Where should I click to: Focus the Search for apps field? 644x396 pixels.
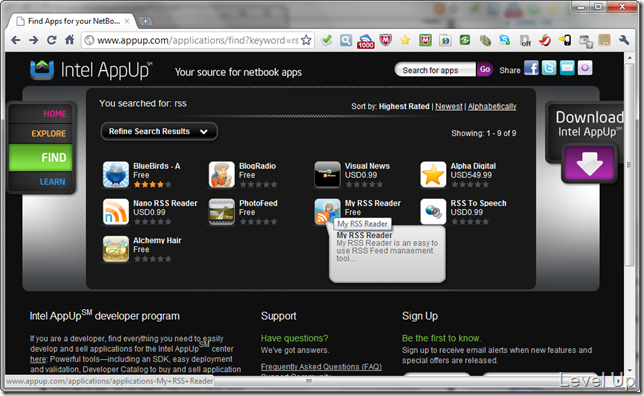pos(435,70)
